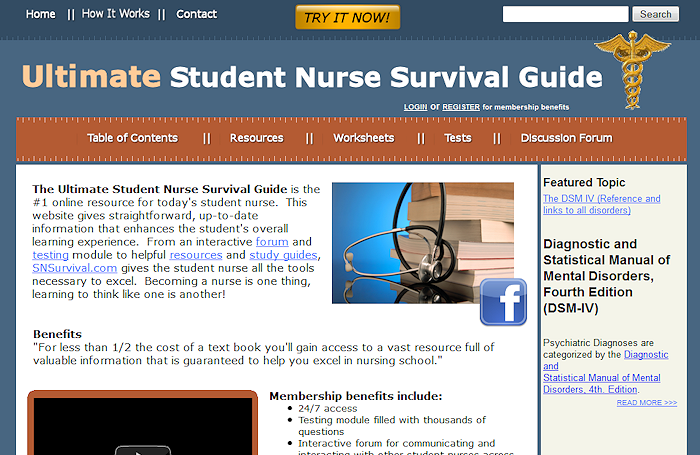Follow the testing link in paragraph

pyautogui.click(x=50, y=255)
